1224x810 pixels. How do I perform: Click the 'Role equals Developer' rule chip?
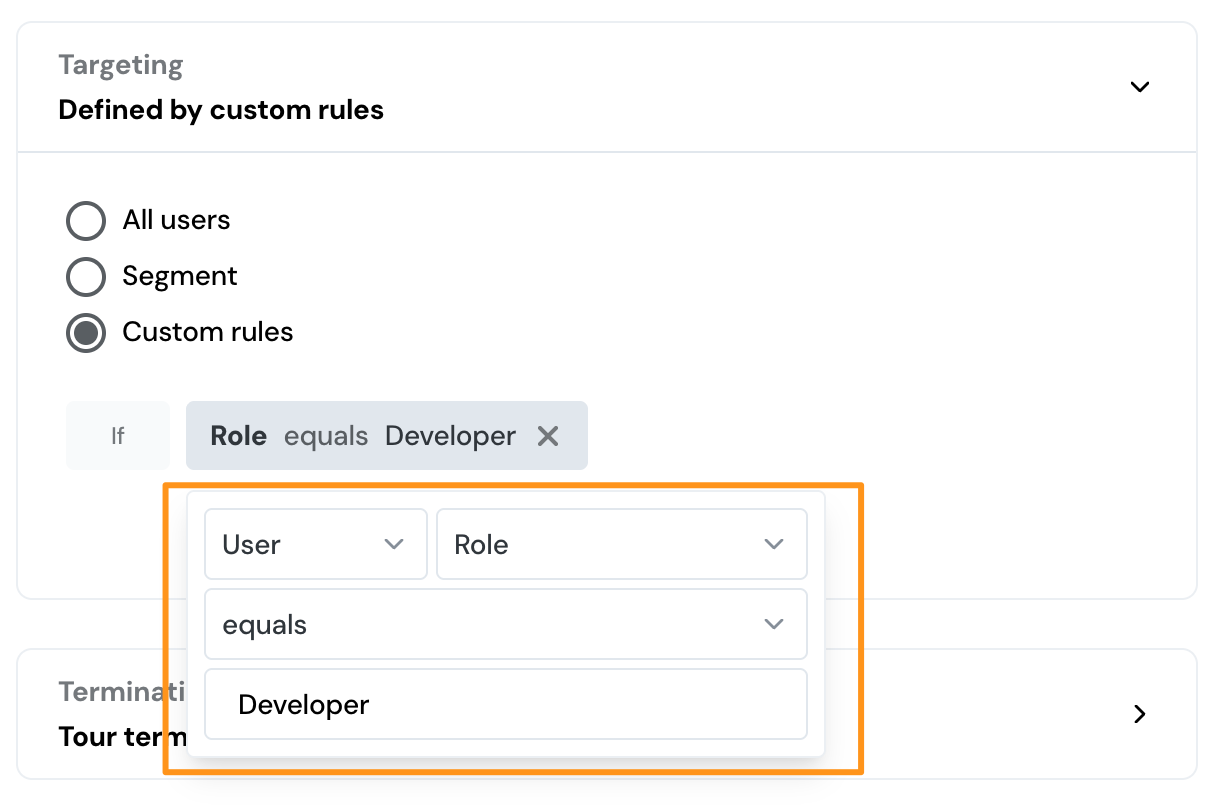(370, 435)
